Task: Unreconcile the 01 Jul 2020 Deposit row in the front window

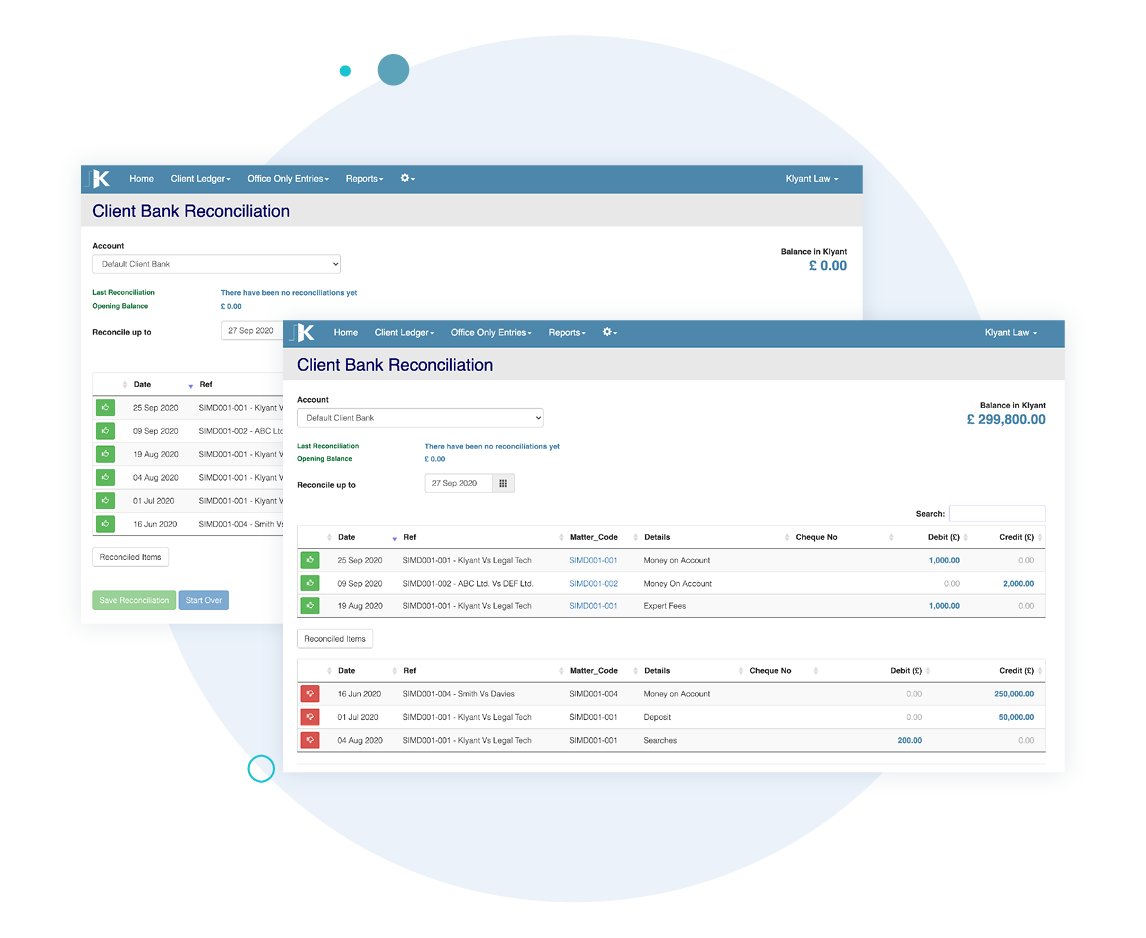Action: [x=310, y=717]
